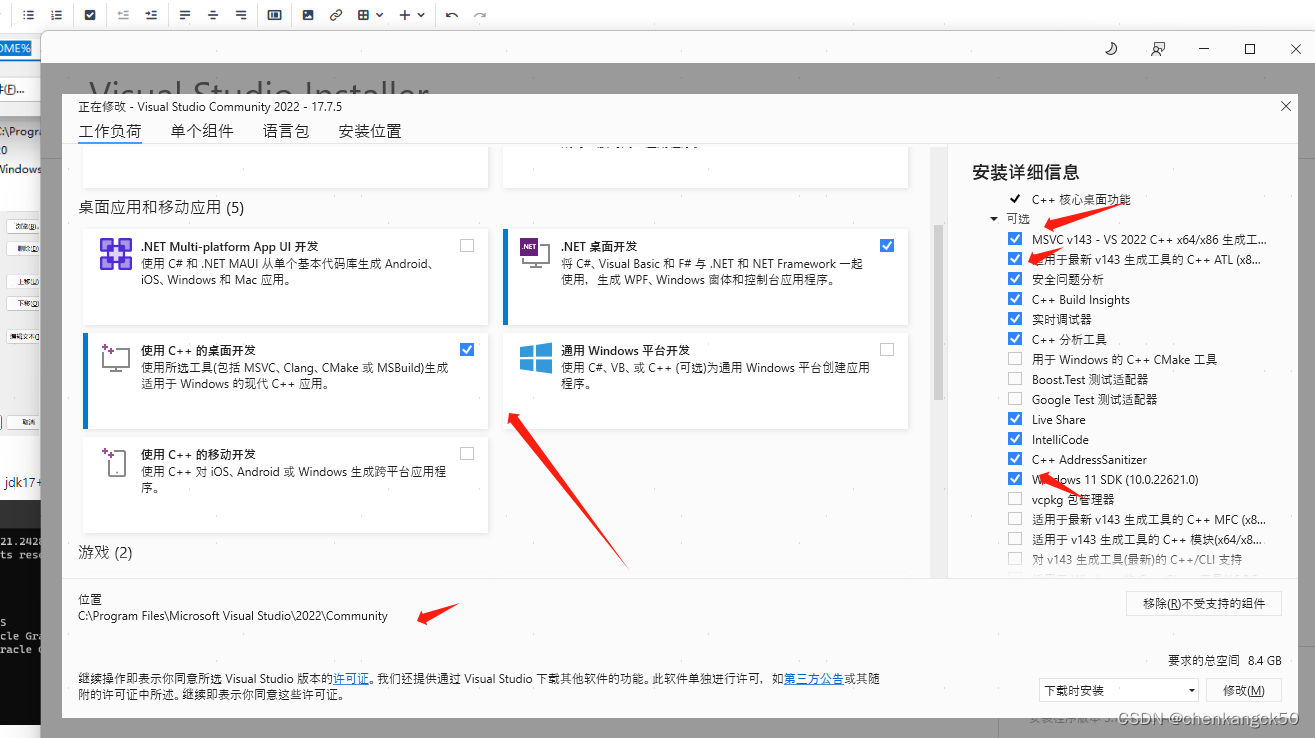Viewport: 1315px width, 738px height.
Task: Toggle the 安全问题分析 checkbox
Action: click(x=1015, y=279)
